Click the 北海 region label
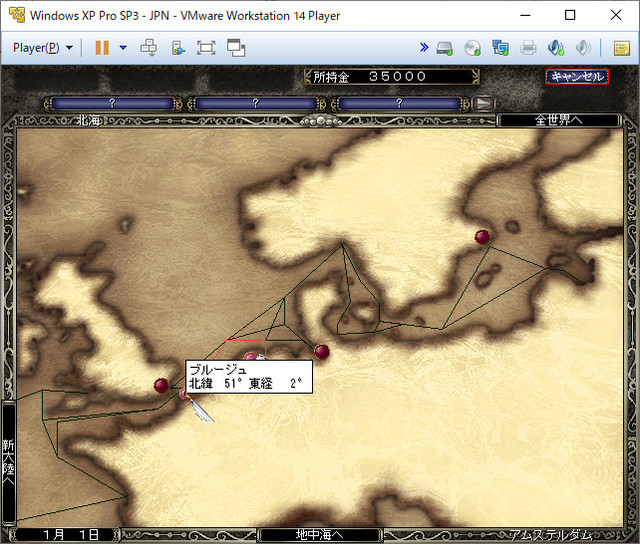 [89, 120]
